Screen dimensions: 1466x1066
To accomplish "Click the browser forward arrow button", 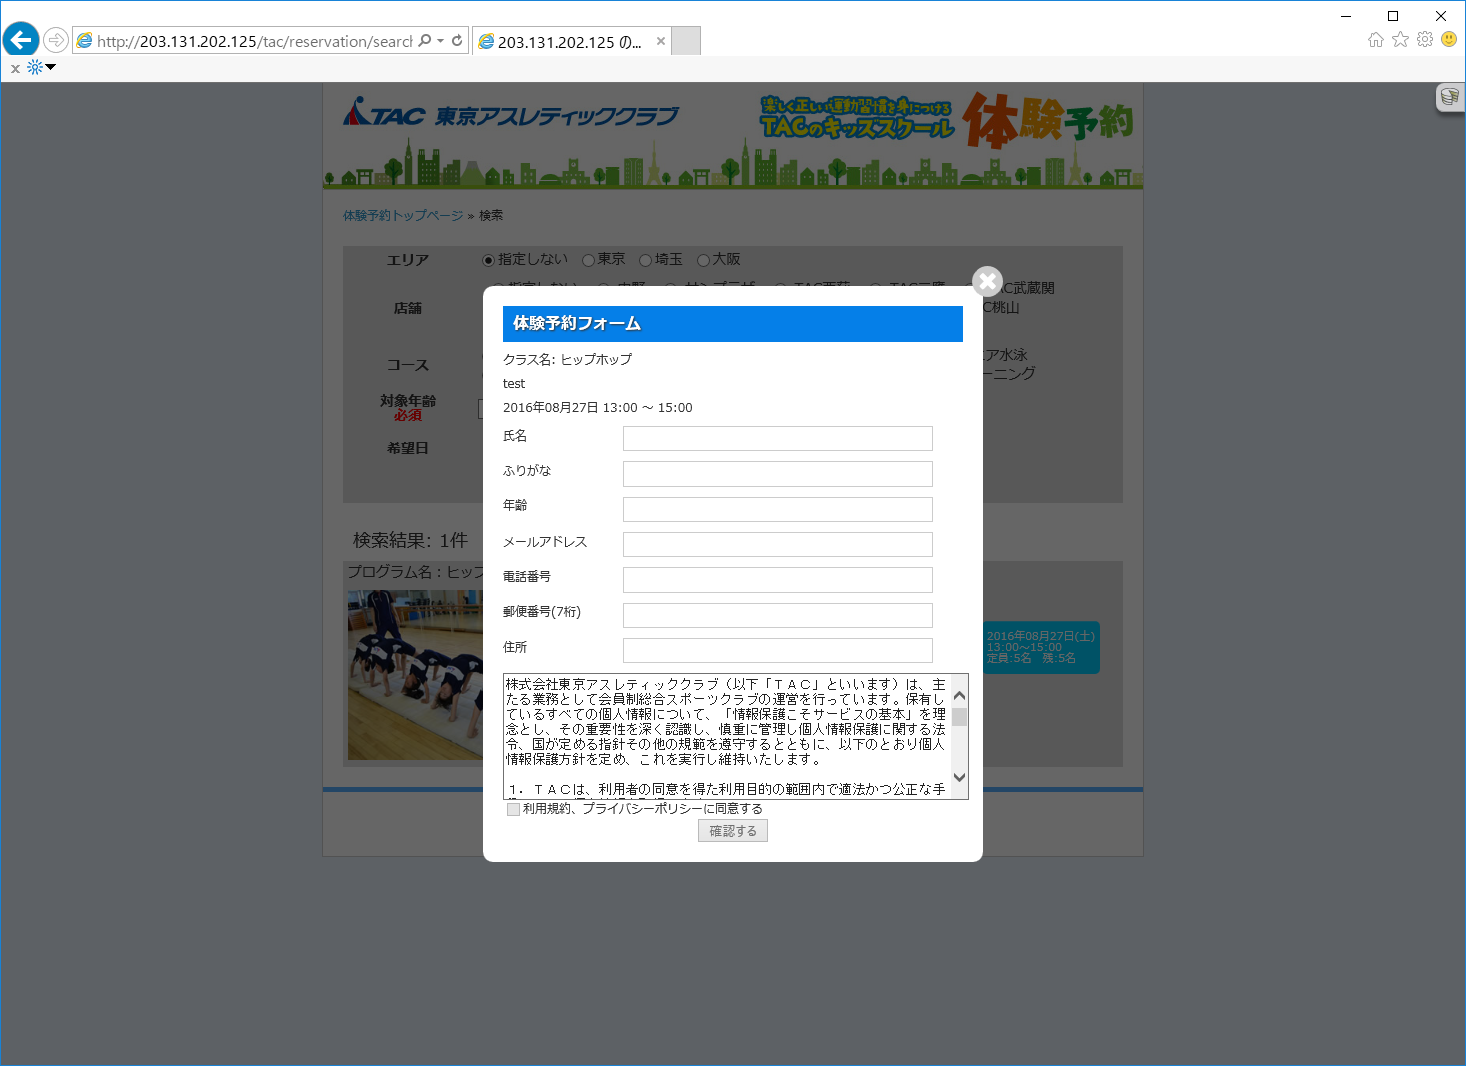I will 56,40.
